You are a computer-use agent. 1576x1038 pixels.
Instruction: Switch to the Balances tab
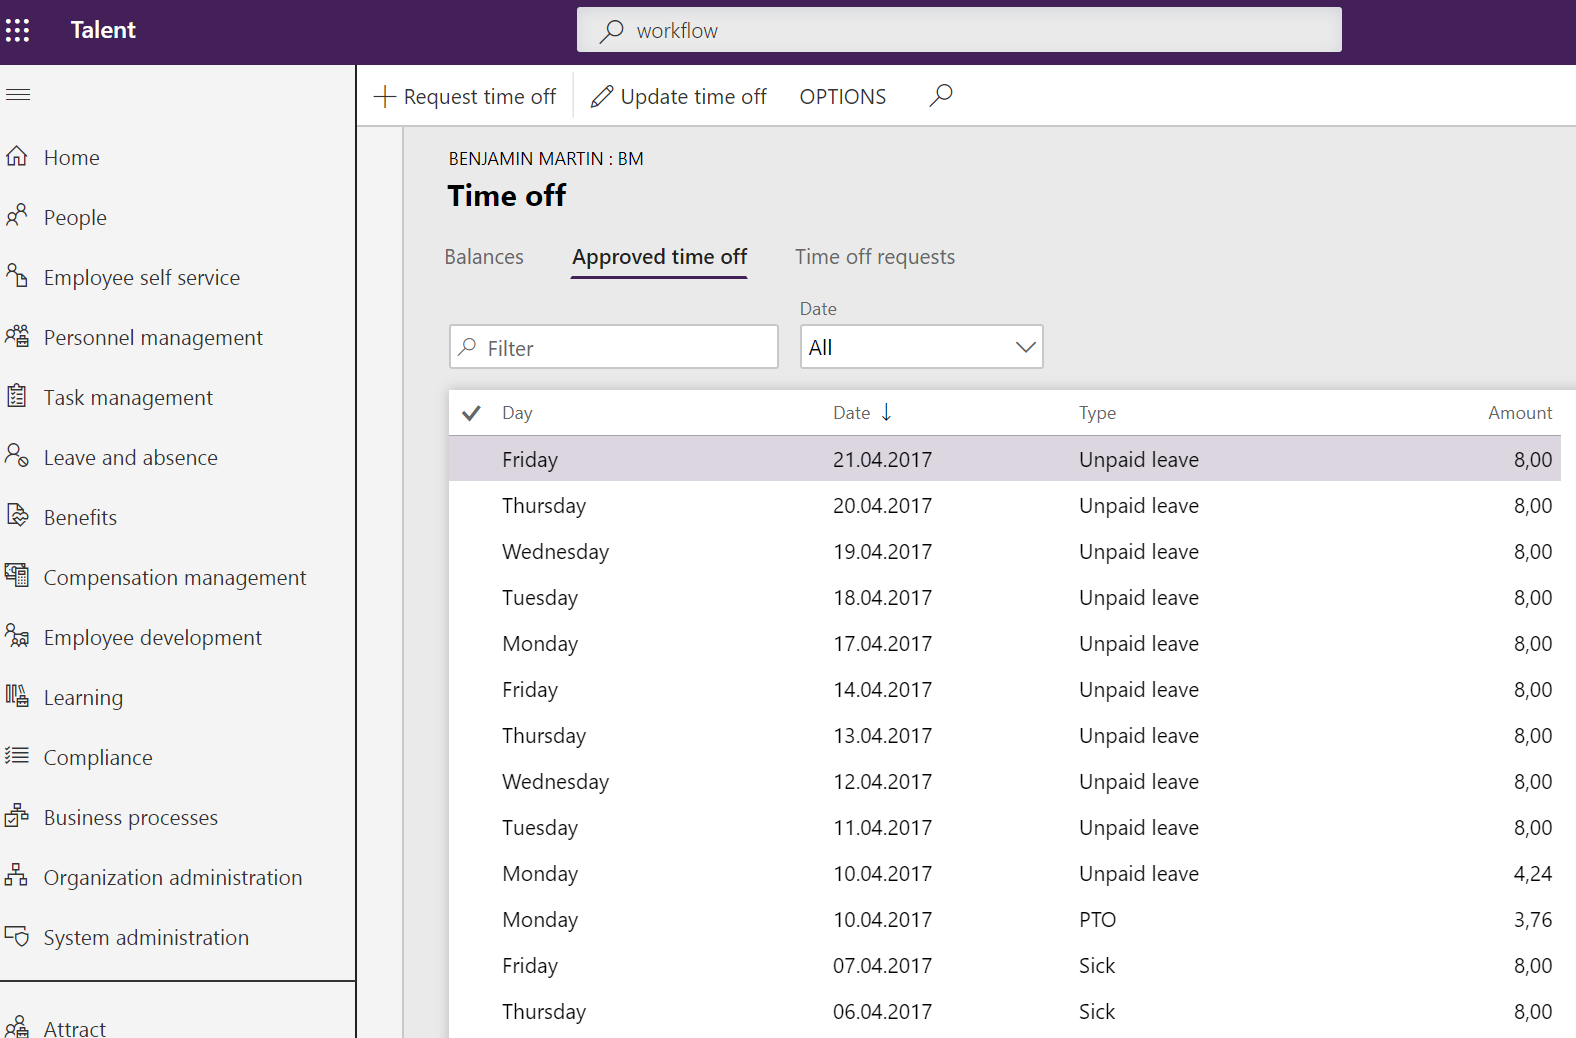(484, 257)
